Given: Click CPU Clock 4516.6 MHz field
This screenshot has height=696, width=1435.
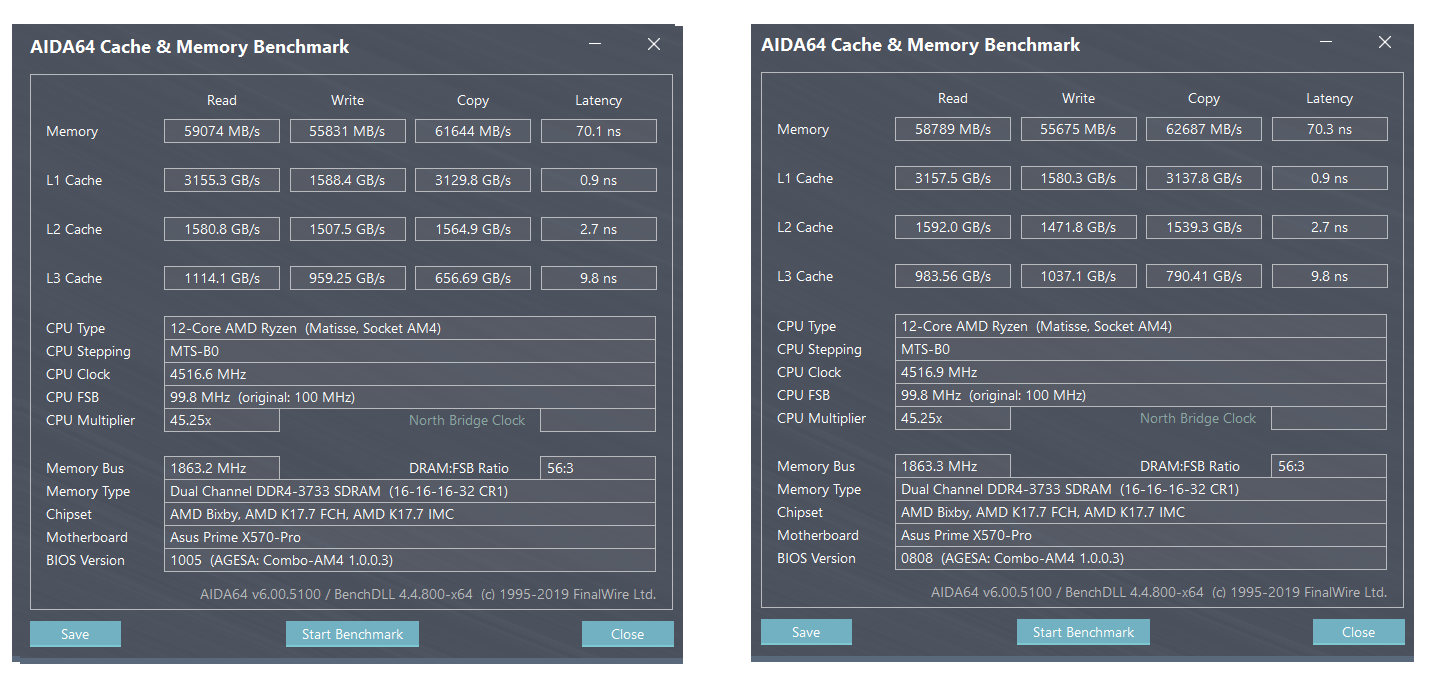Looking at the screenshot, I should click(x=410, y=374).
